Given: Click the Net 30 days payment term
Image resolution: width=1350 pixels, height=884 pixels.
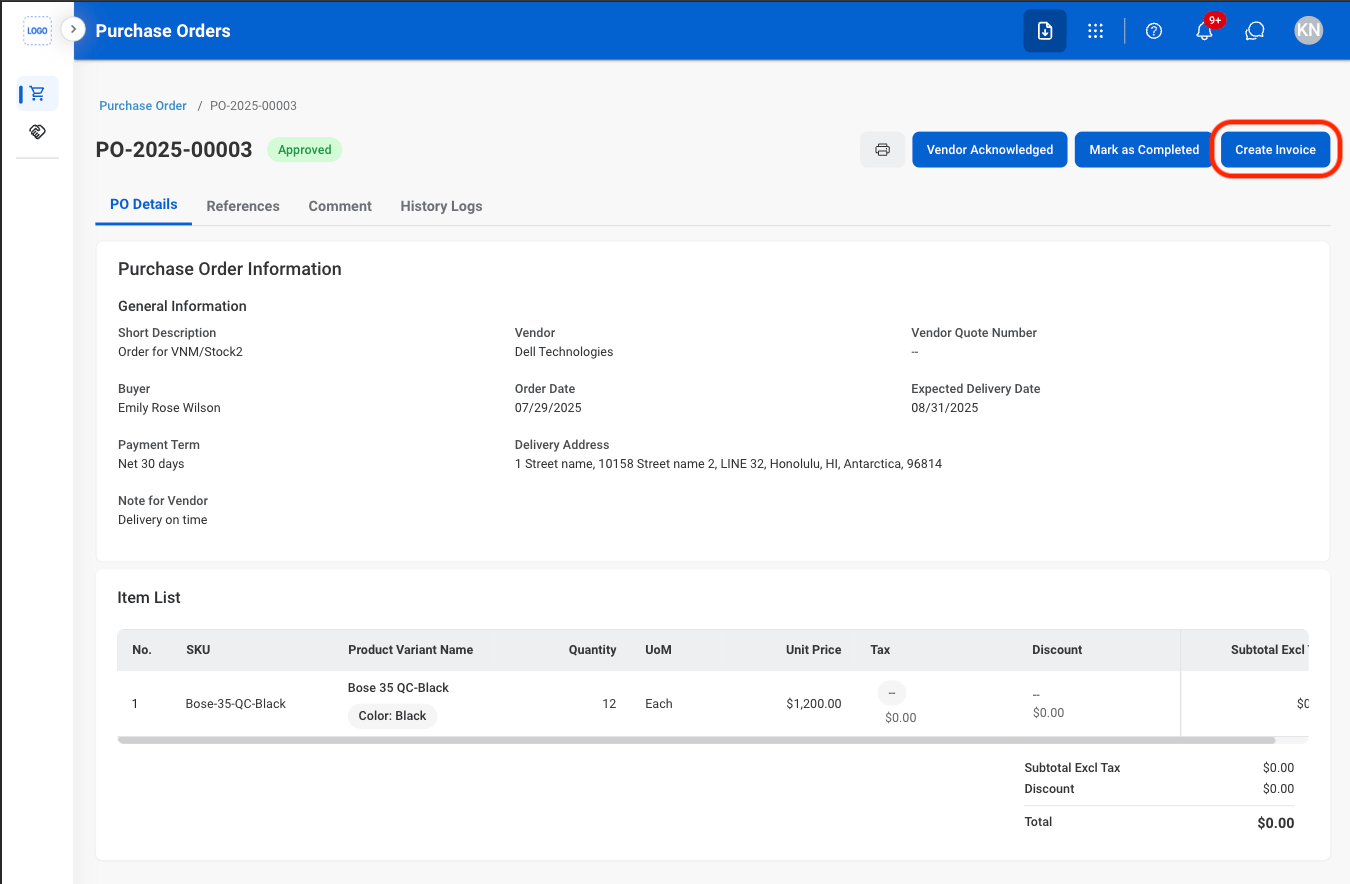Looking at the screenshot, I should pos(151,464).
